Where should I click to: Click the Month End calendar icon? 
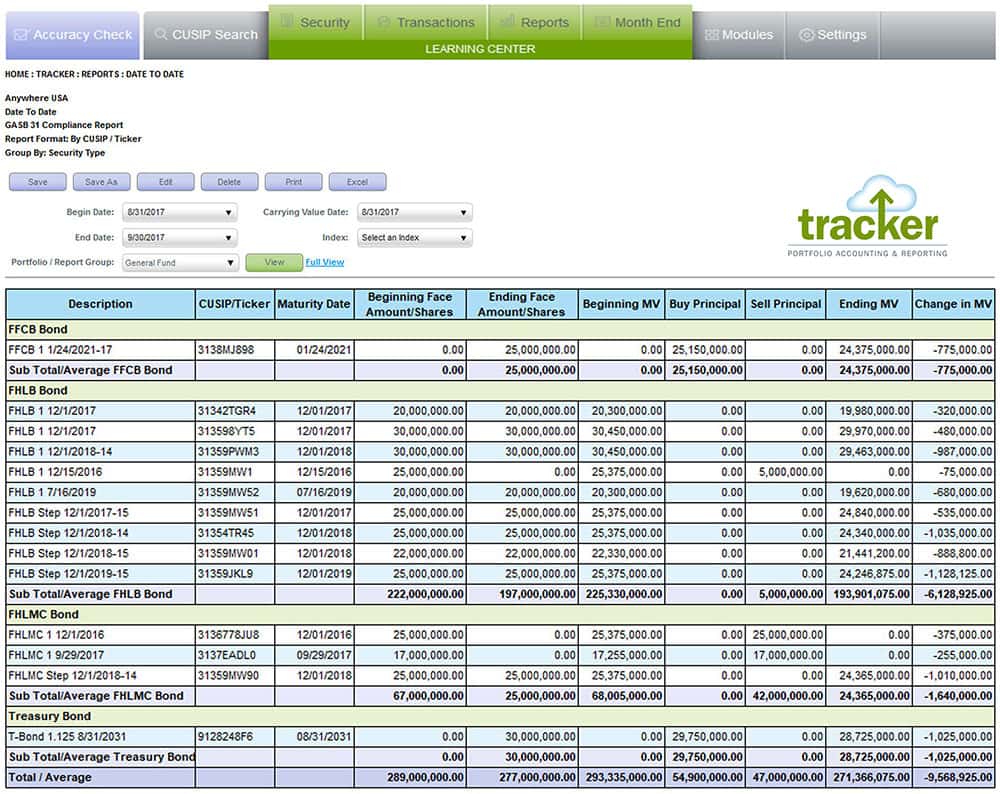[602, 22]
